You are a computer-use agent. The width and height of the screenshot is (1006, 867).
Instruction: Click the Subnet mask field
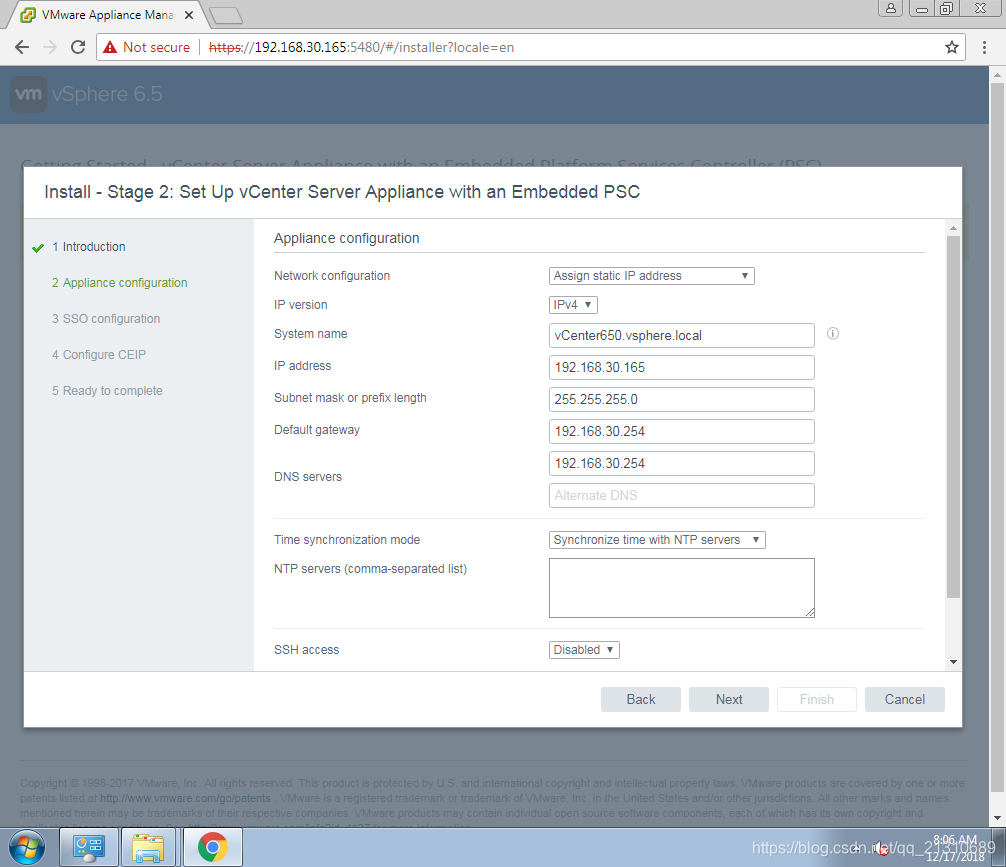pyautogui.click(x=681, y=400)
